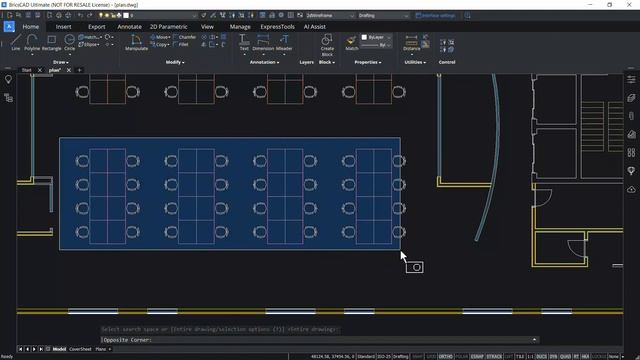Screen dimensions: 640x360
Task: Open the Export ribbon tab
Action: click(97, 27)
